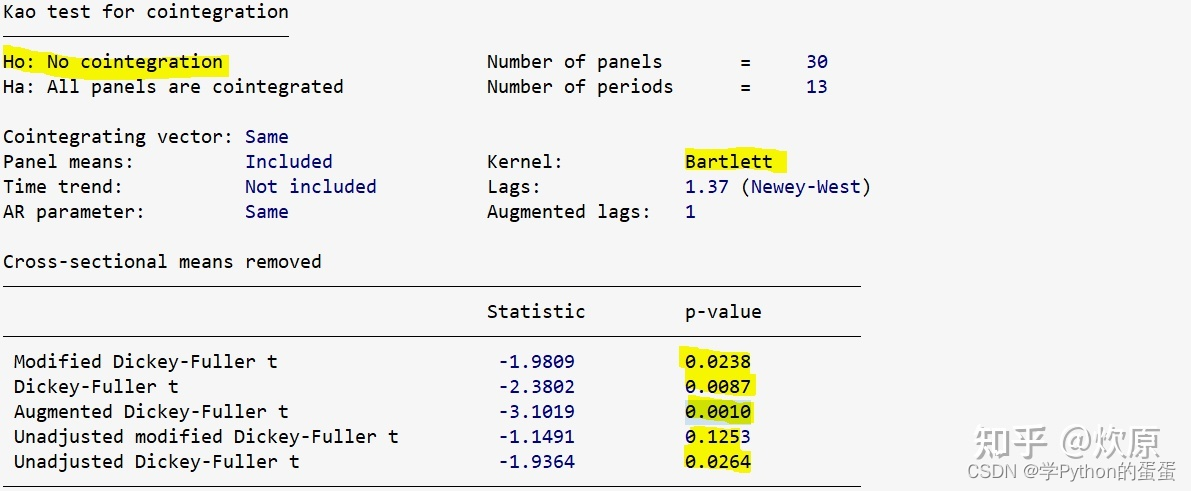Select the statistic -1.9364

point(536,462)
